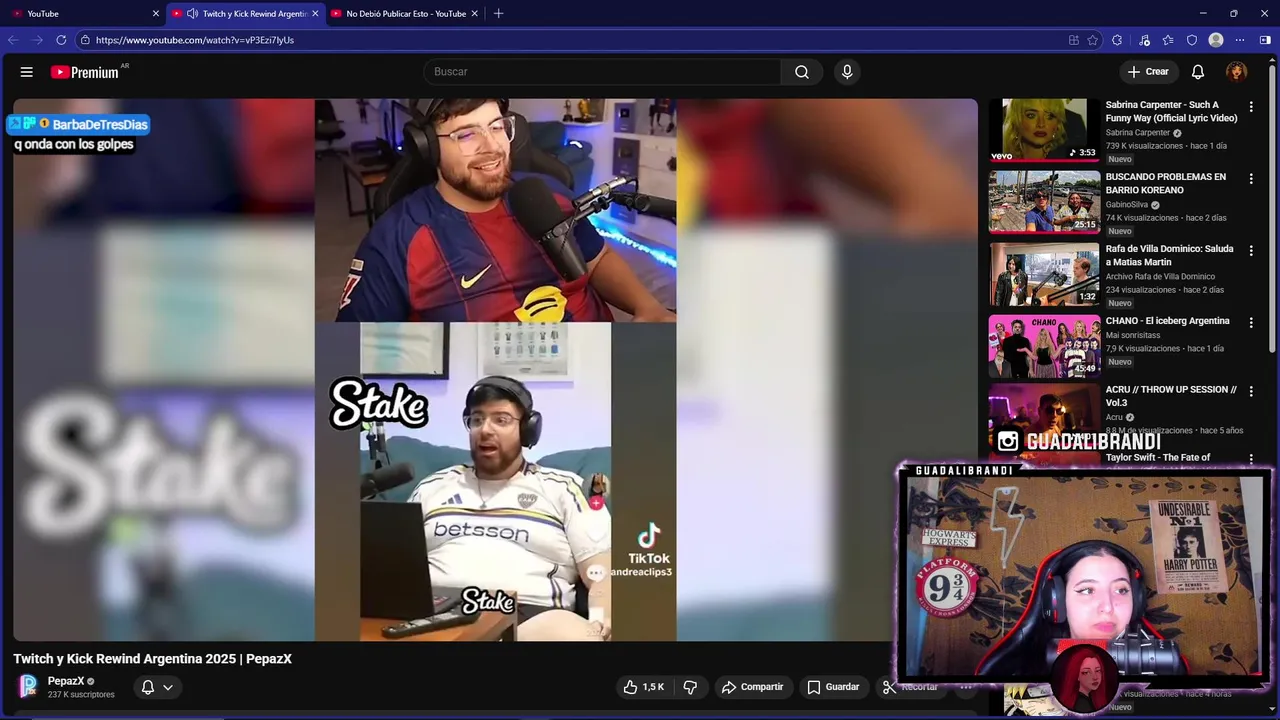
Task: Like the video (1,5 K)
Action: 644,687
